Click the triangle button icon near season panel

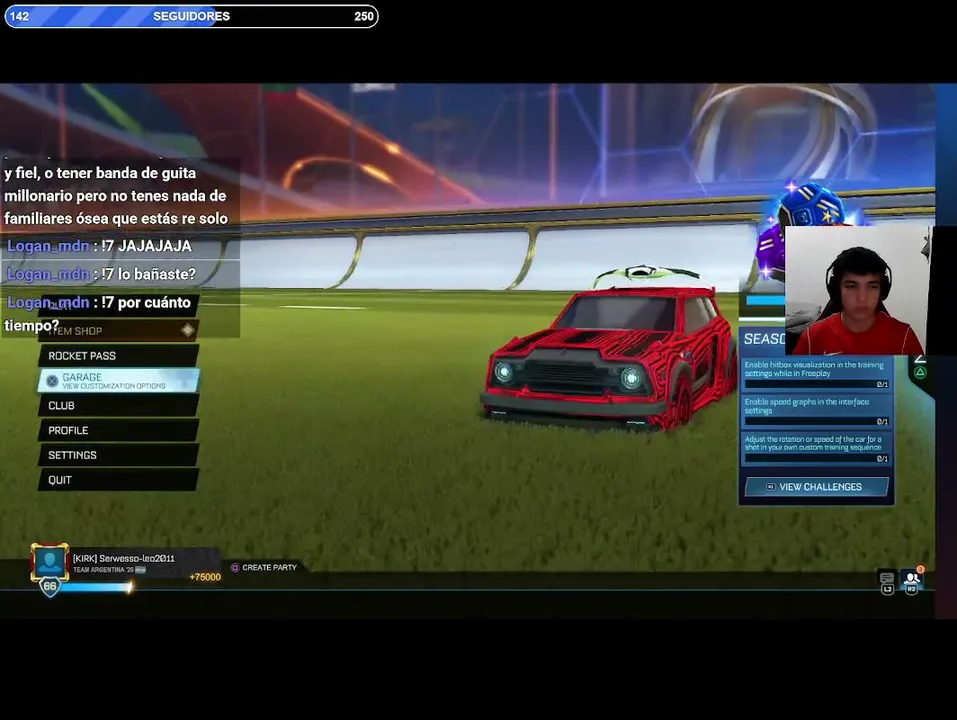coord(920,372)
